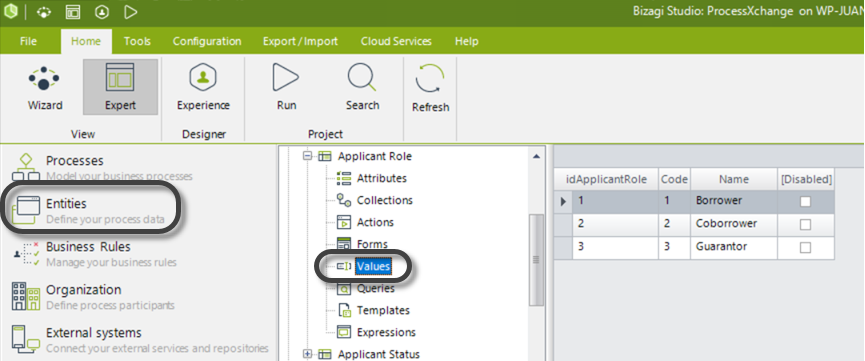Click the tree panel scroll-up arrow
The image size is (865, 361).
pyautogui.click(x=536, y=157)
